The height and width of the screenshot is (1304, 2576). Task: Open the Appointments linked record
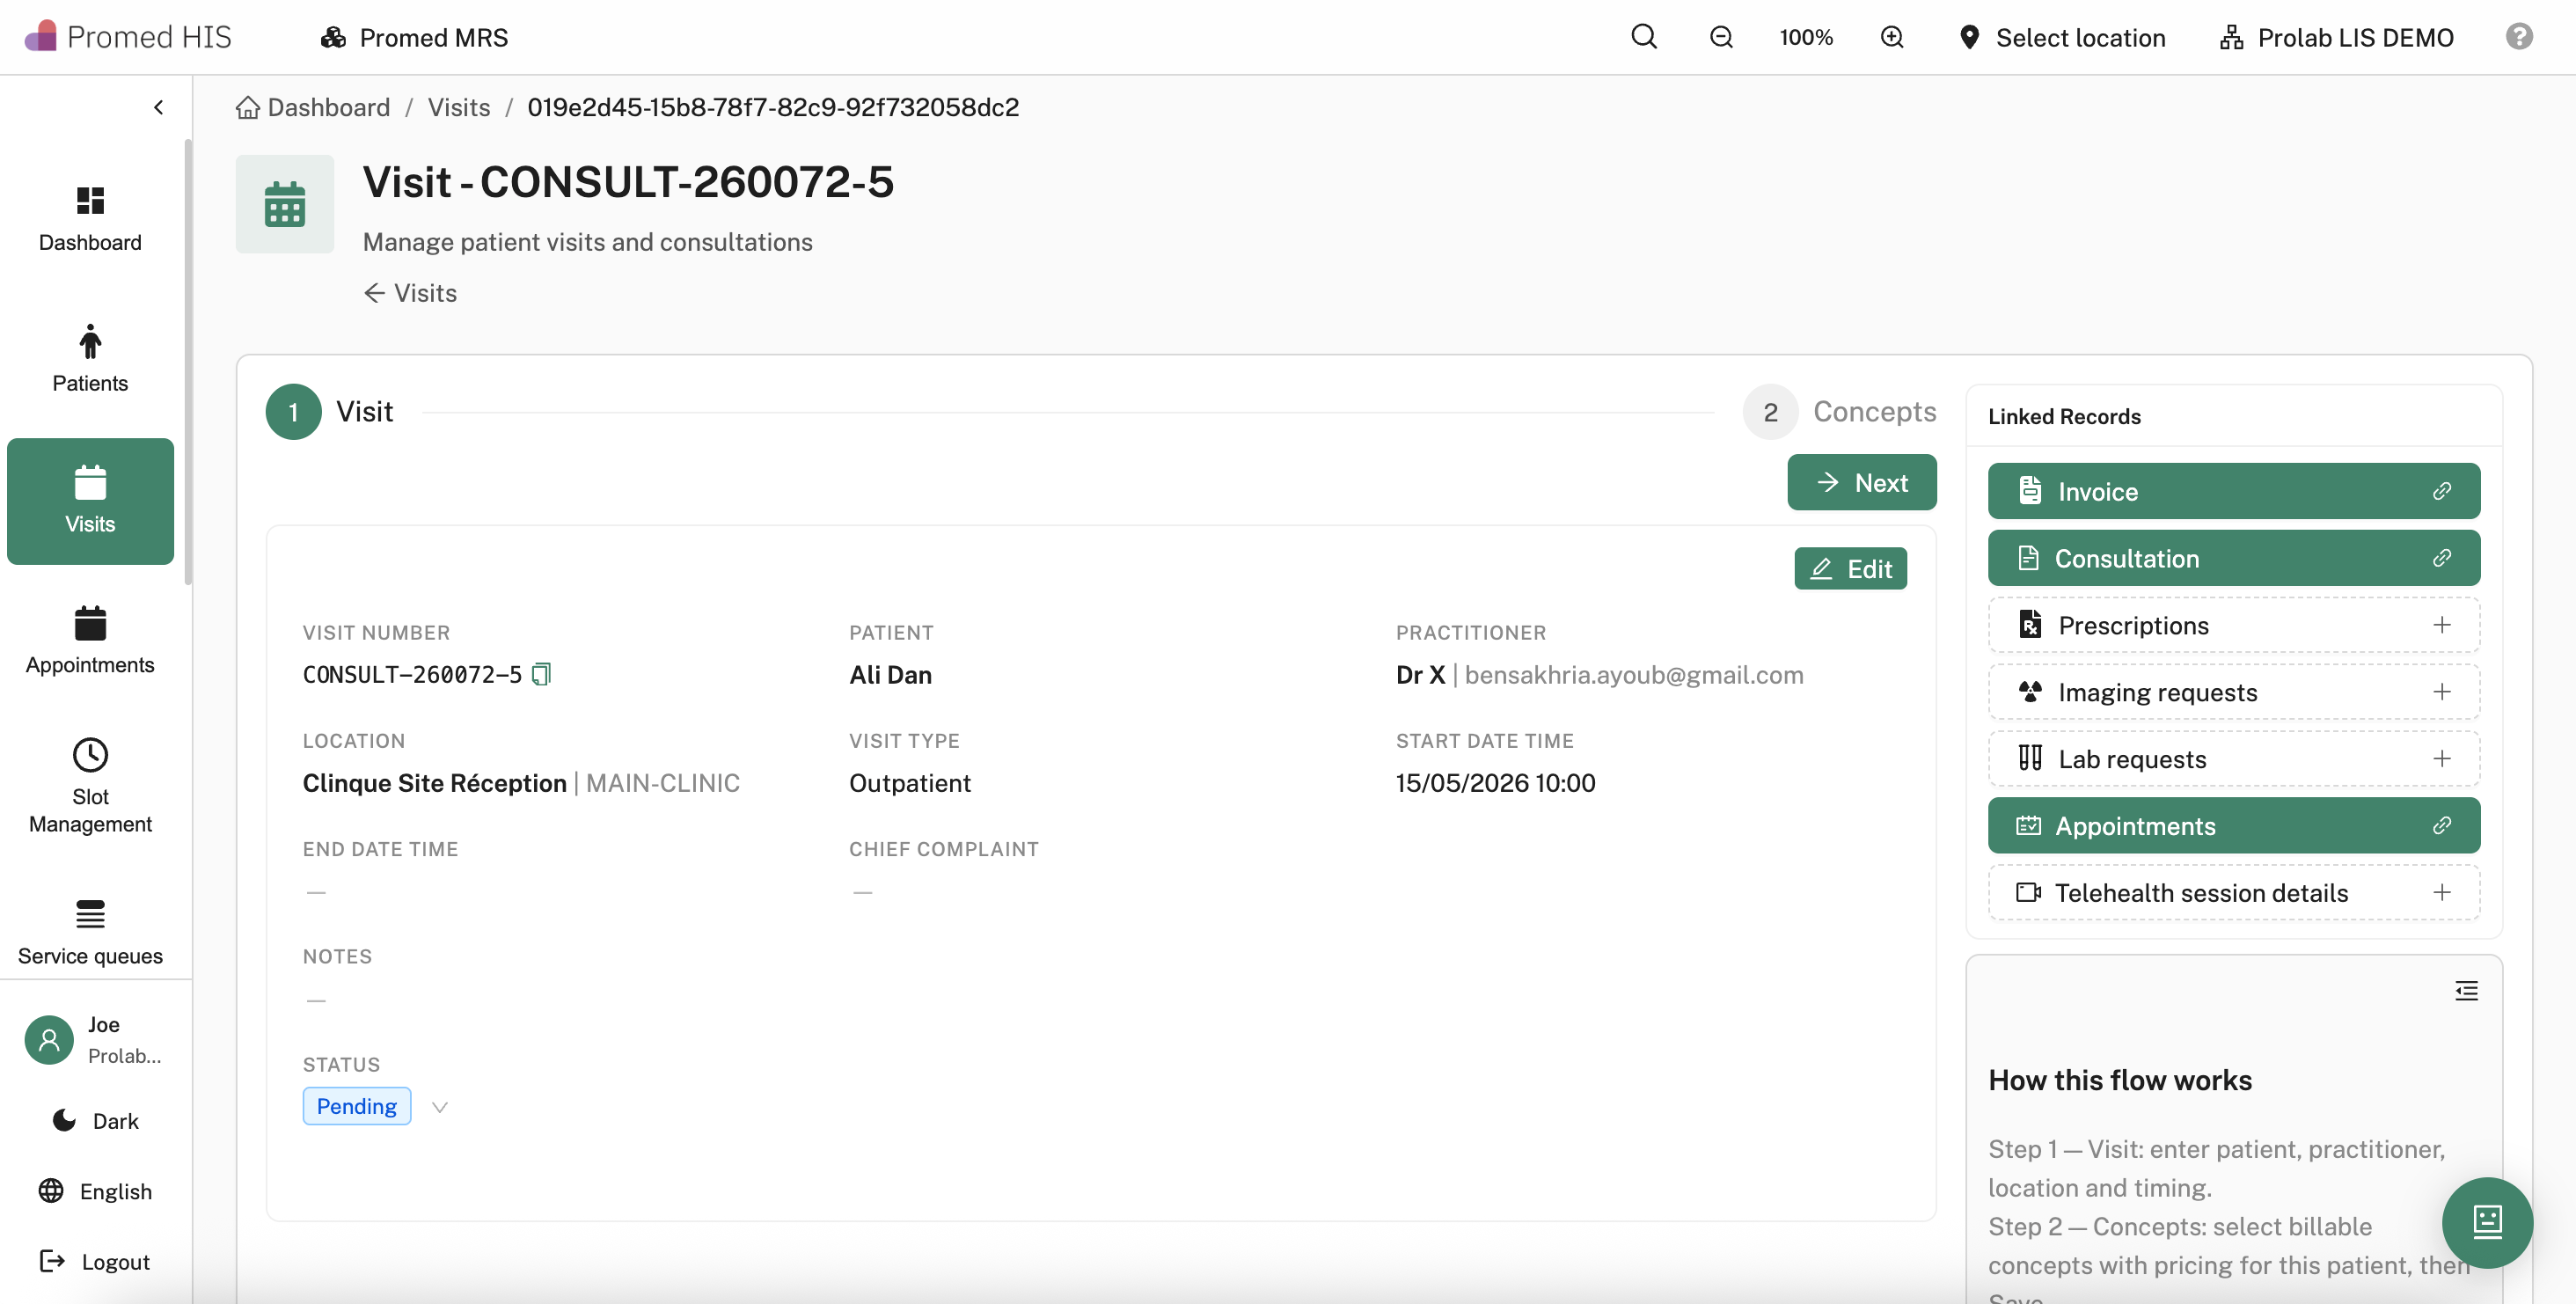click(2234, 825)
